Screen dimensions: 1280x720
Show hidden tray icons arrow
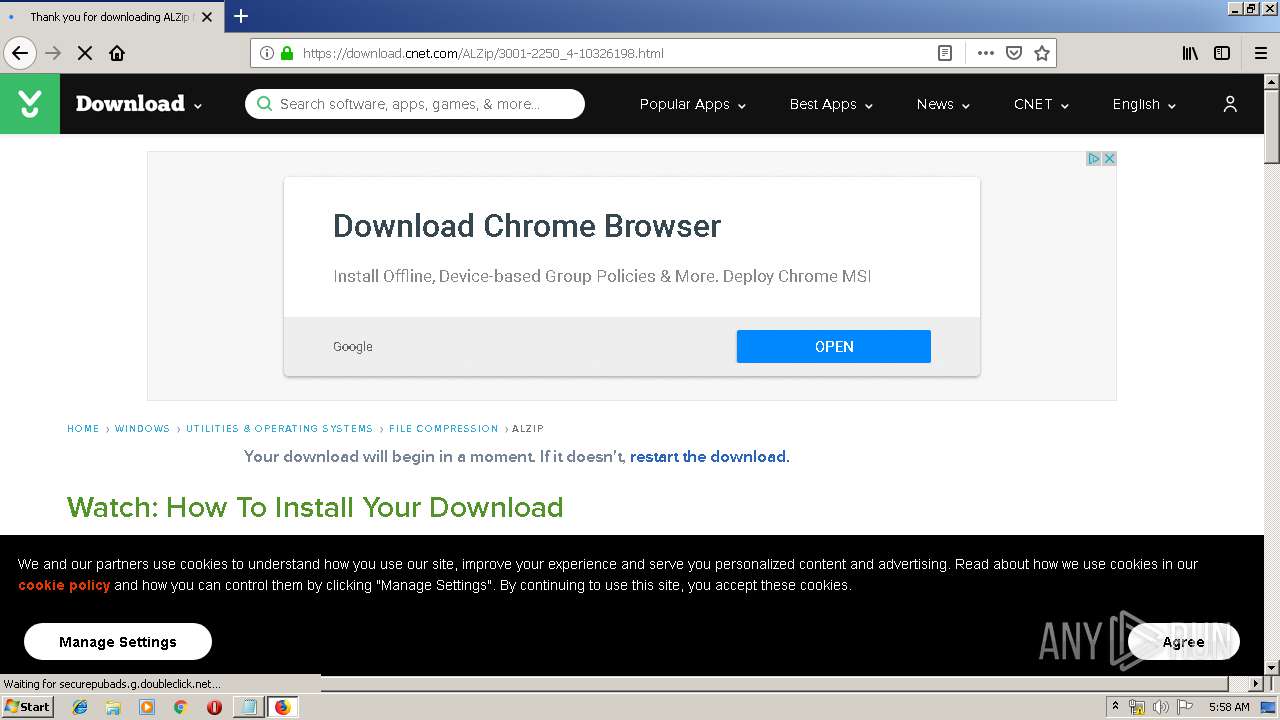coord(1114,707)
